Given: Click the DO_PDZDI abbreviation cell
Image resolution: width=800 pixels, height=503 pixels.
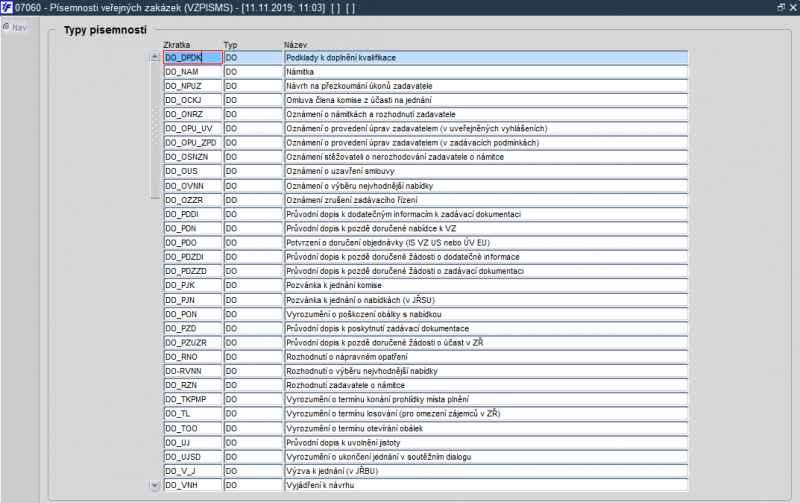Looking at the screenshot, I should [x=193, y=257].
